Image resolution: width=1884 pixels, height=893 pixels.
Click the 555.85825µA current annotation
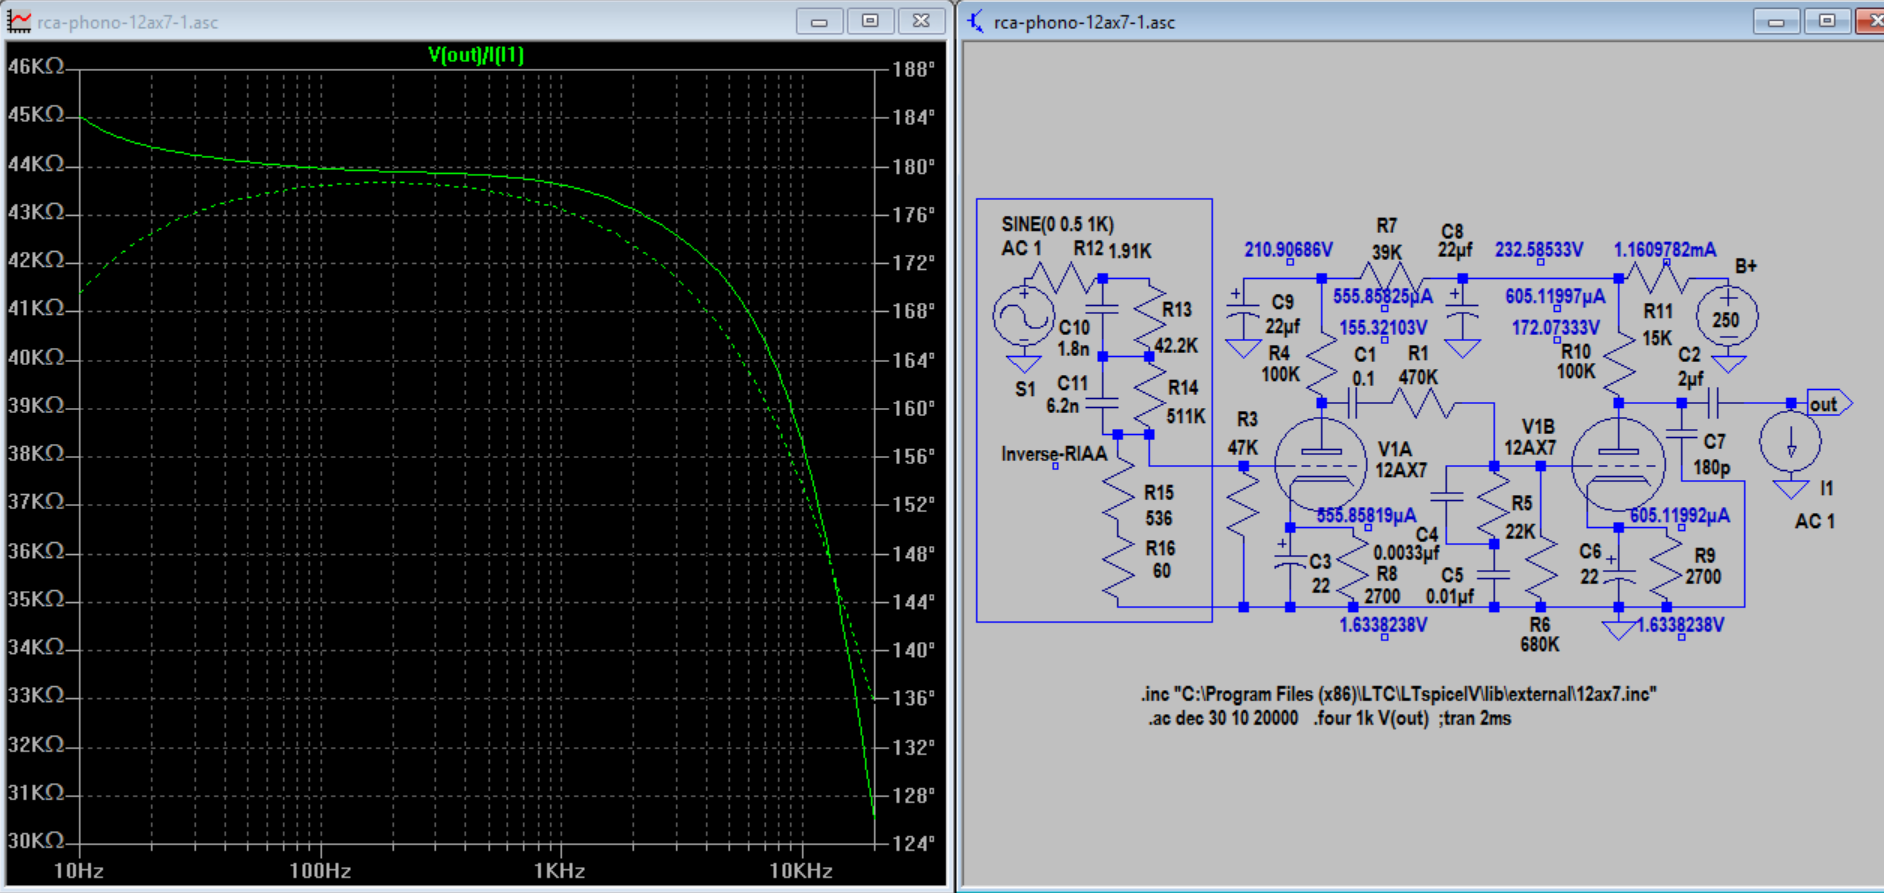click(x=1383, y=296)
